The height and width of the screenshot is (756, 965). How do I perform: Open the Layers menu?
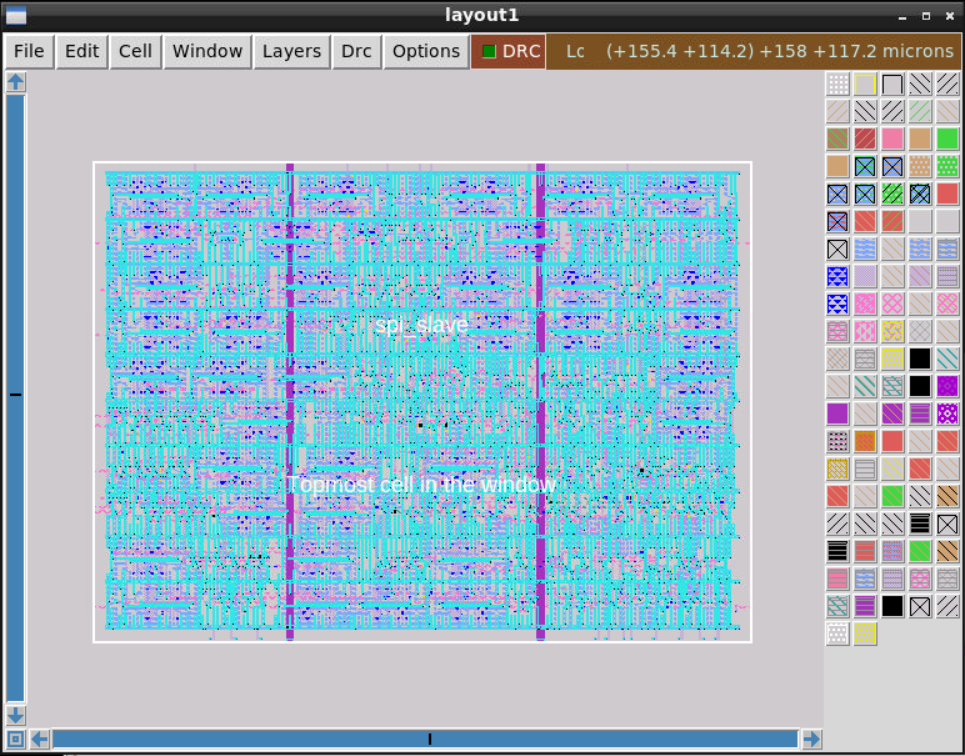point(291,51)
